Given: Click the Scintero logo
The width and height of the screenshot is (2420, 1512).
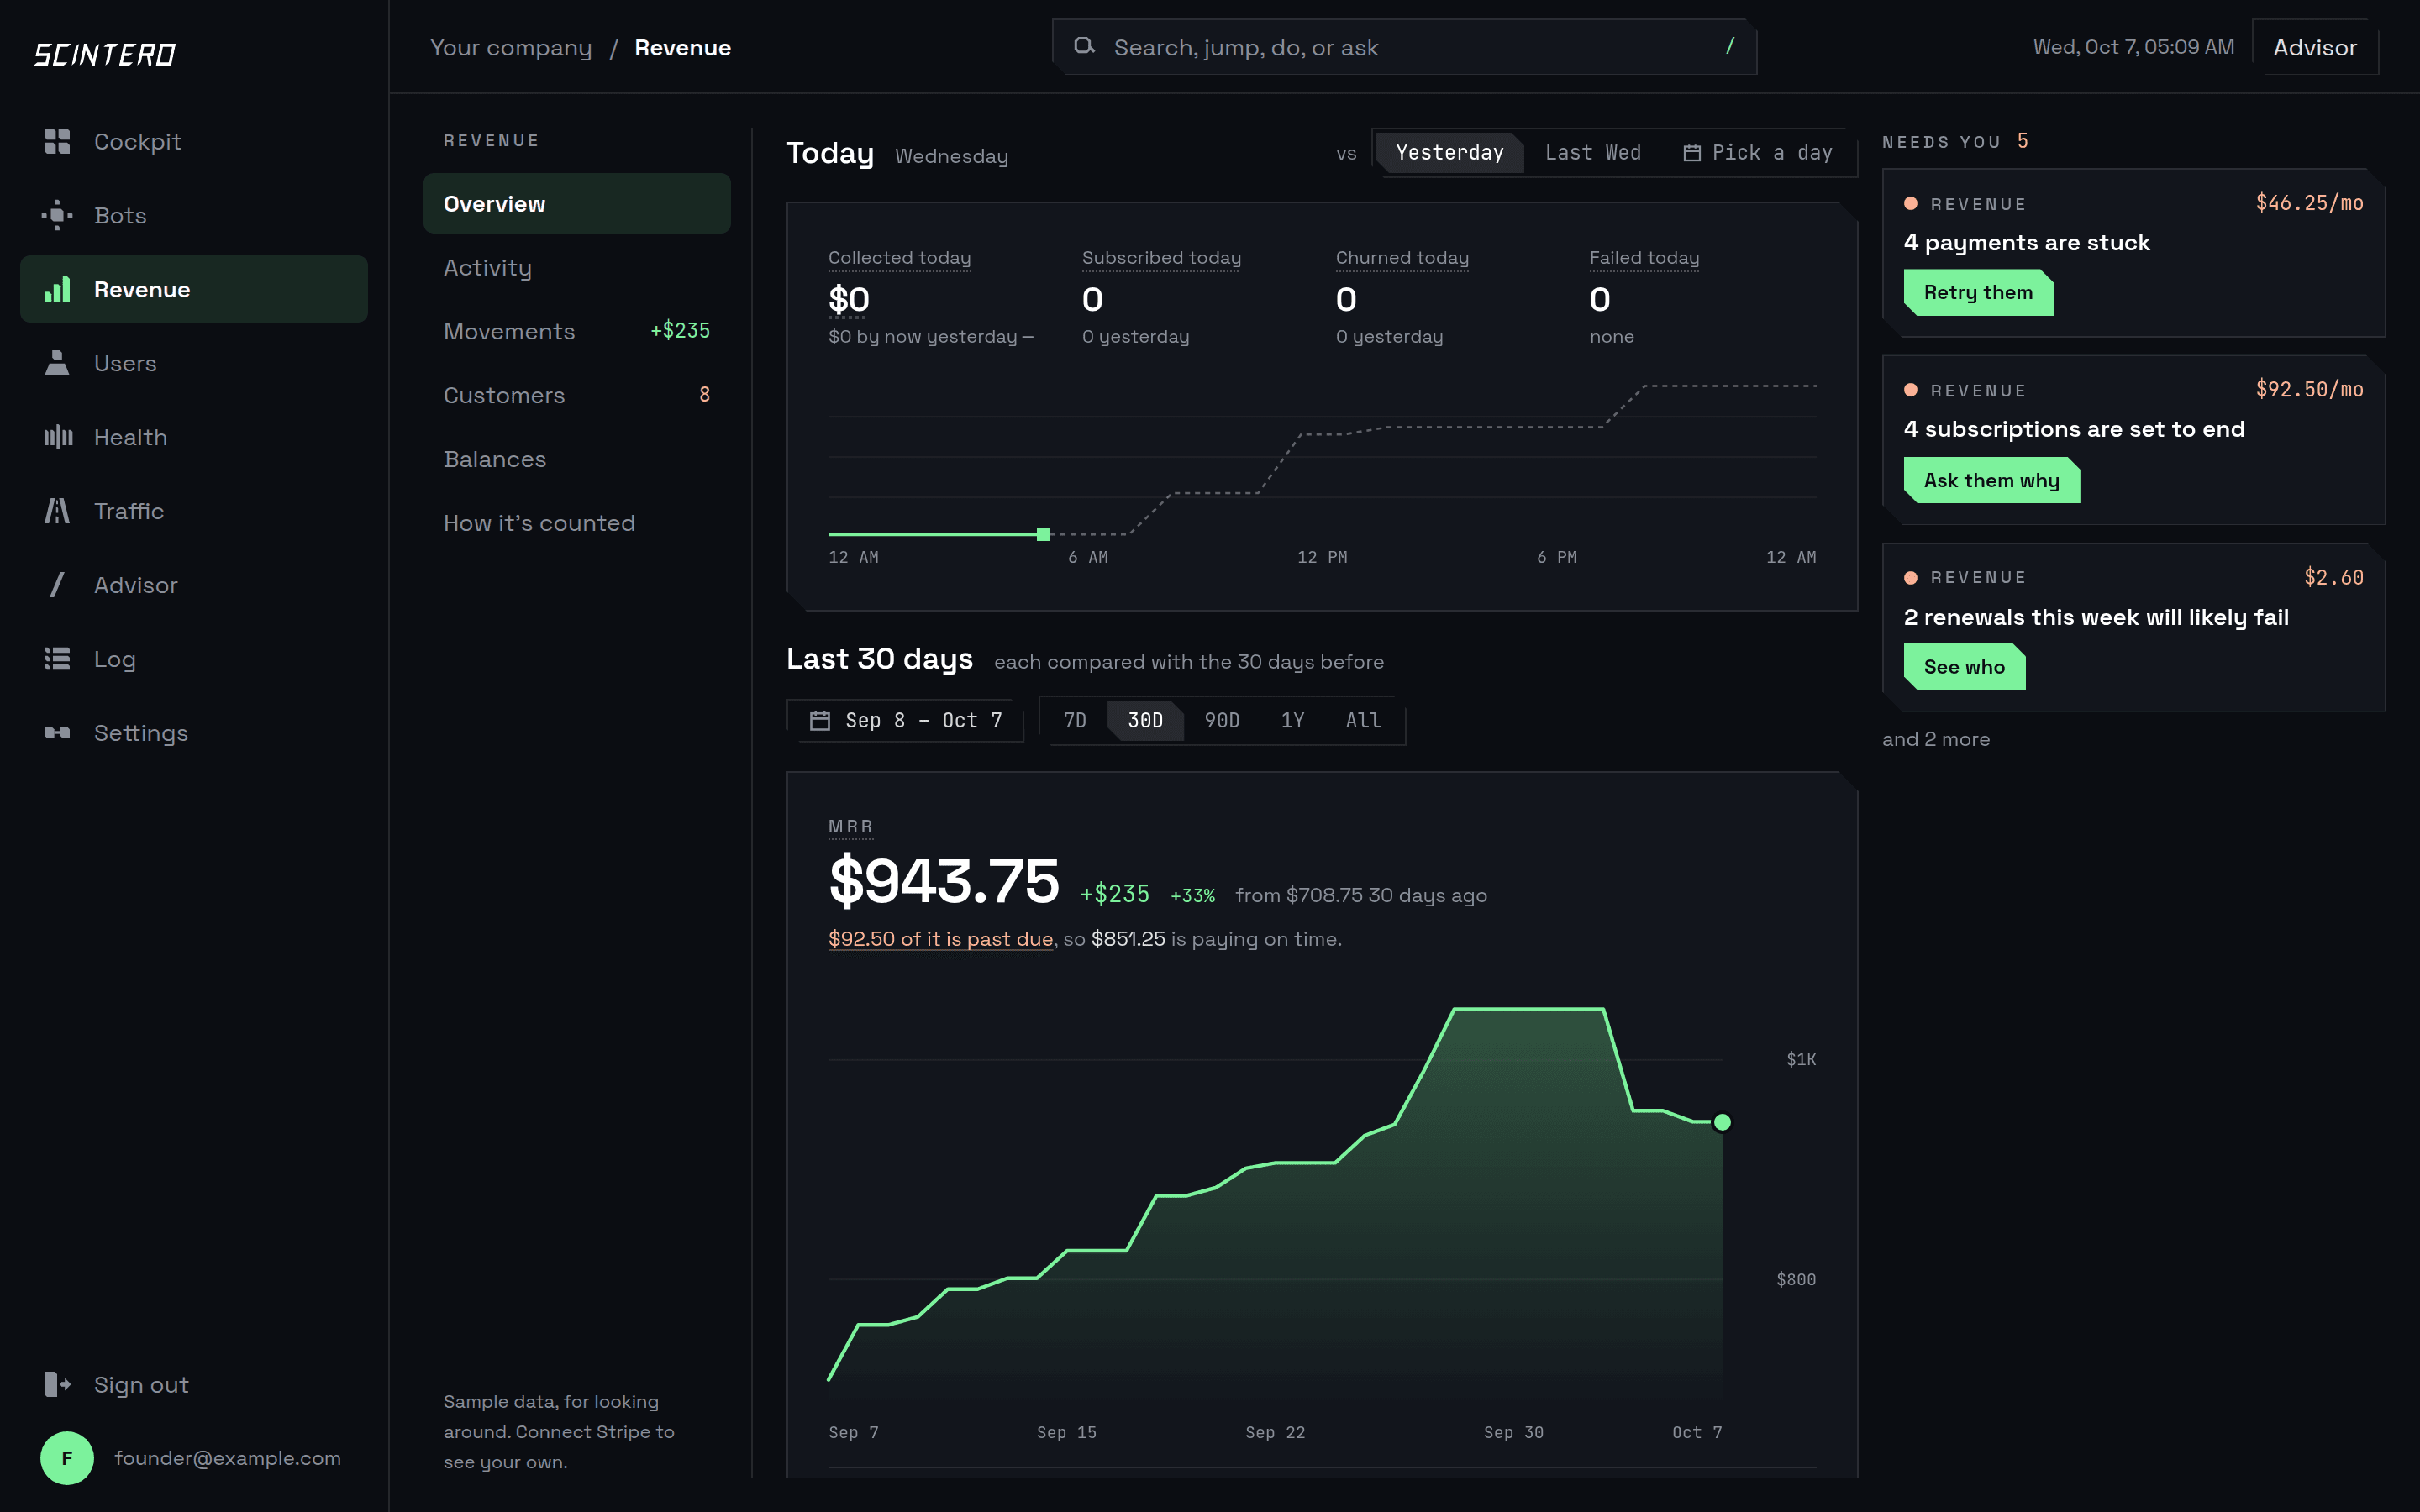Looking at the screenshot, I should coord(105,54).
